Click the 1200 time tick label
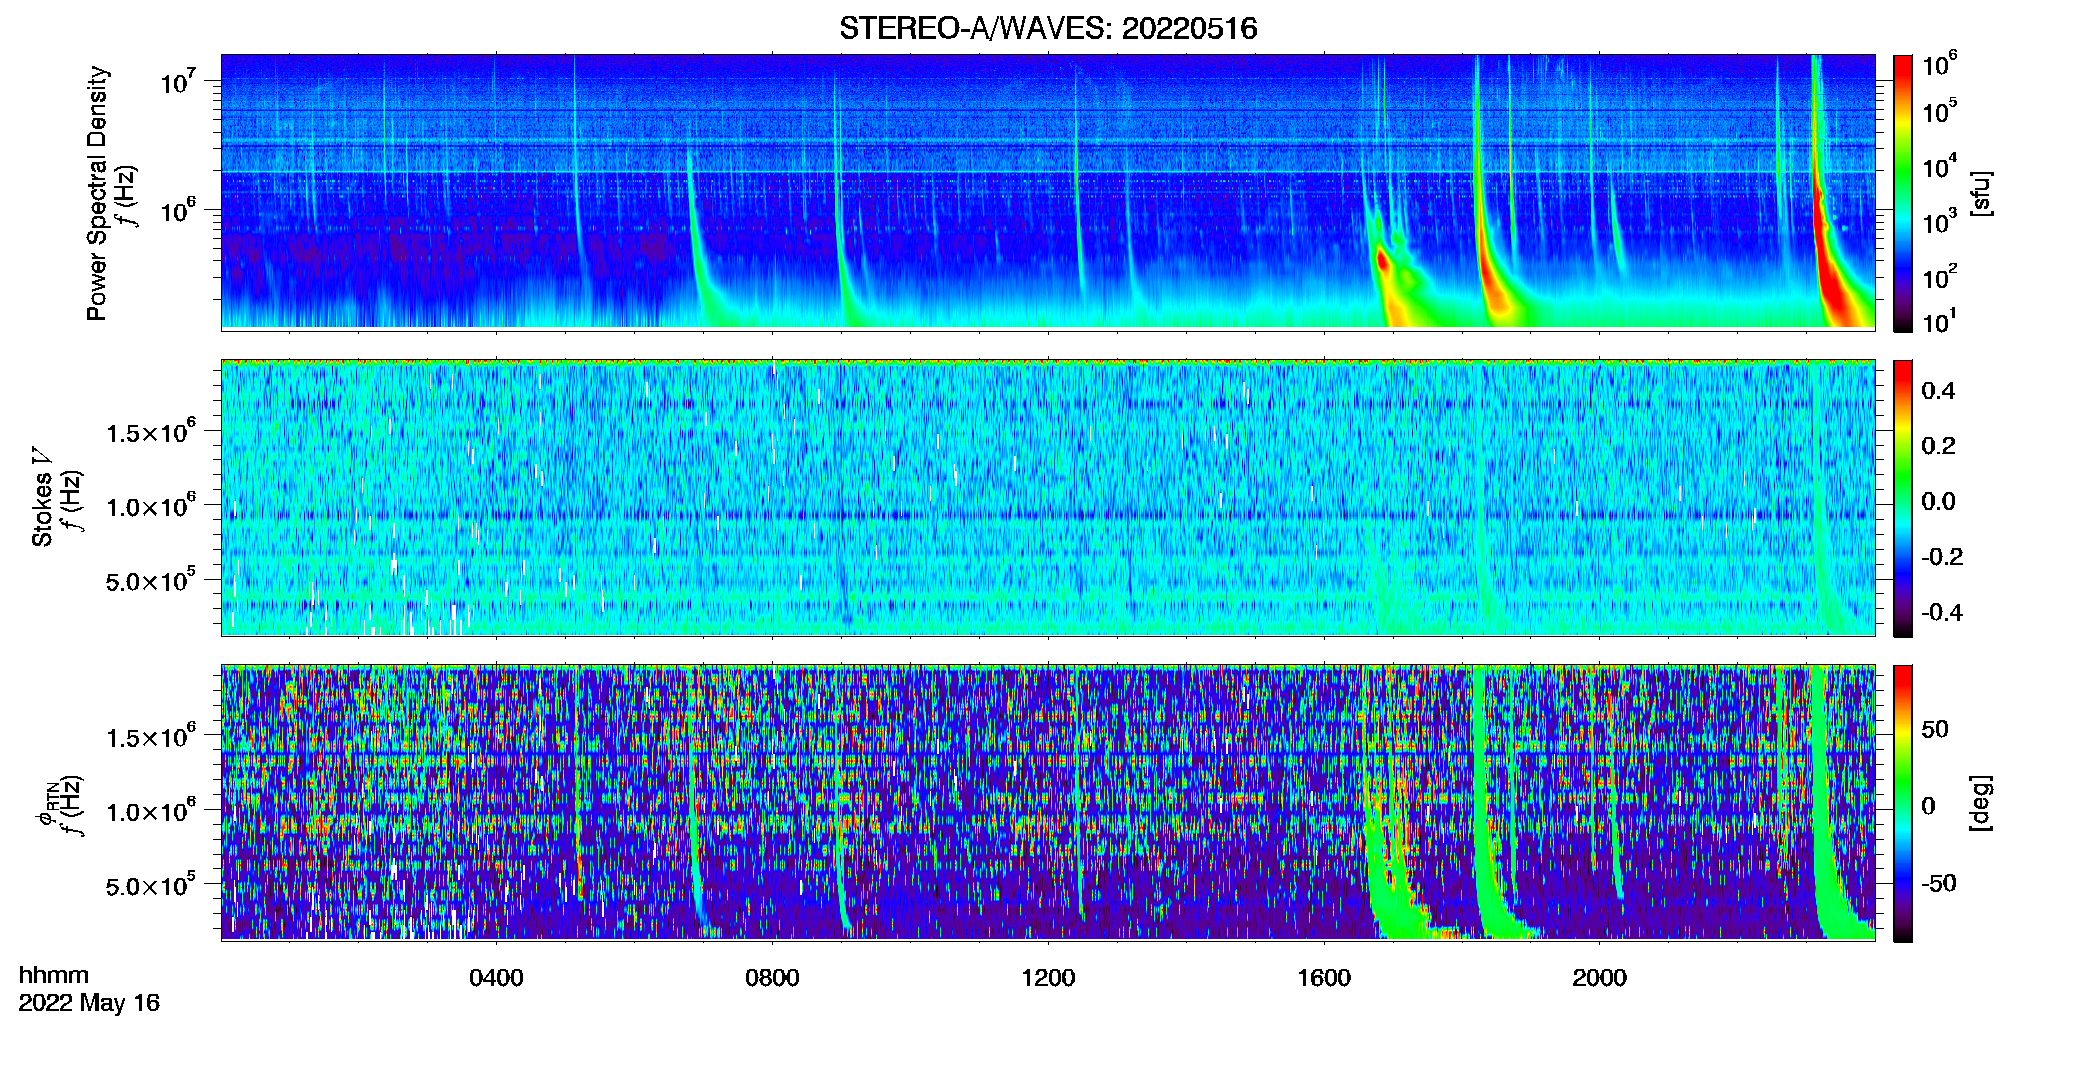The width and height of the screenshot is (2096, 1080). [x=1048, y=978]
